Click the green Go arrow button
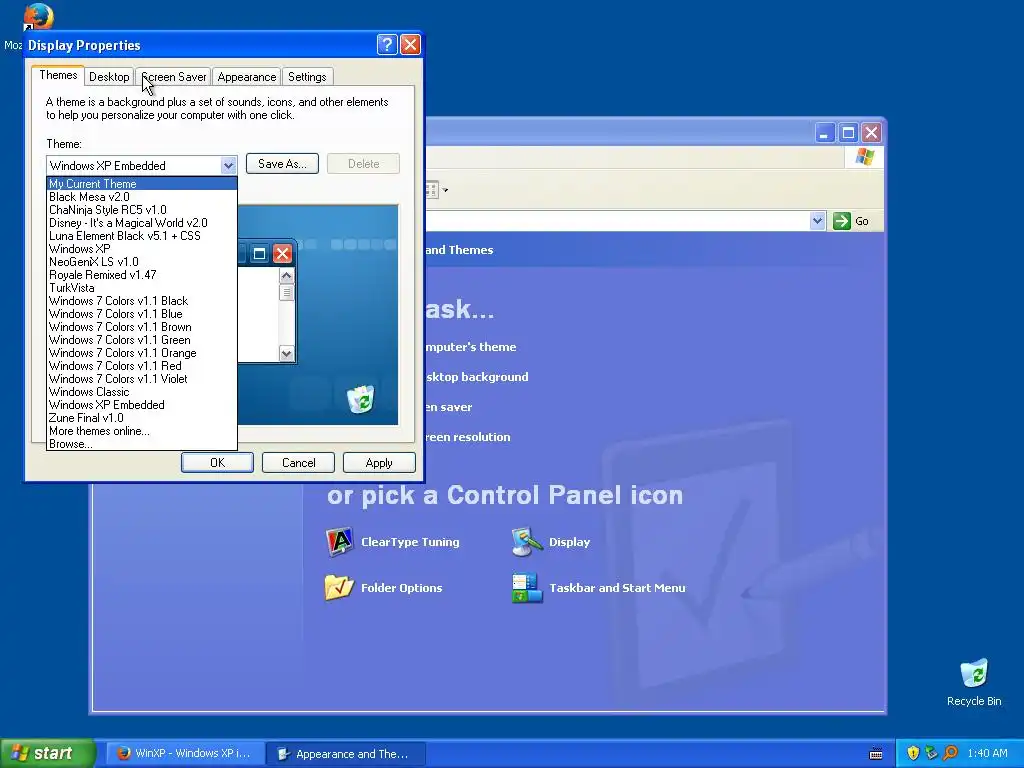 (842, 221)
